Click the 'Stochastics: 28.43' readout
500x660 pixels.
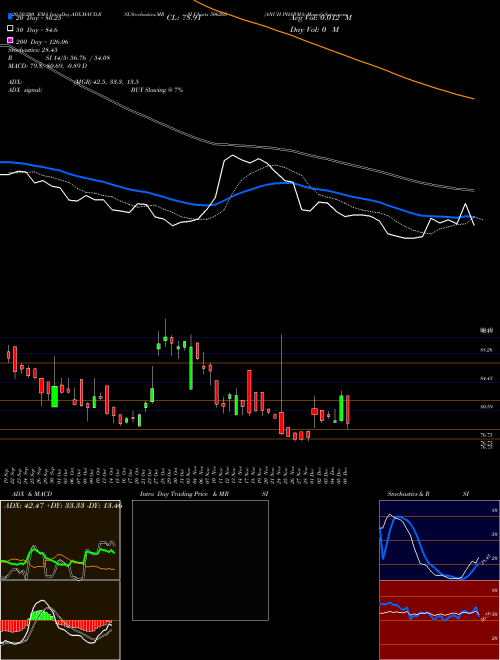pos(33,50)
